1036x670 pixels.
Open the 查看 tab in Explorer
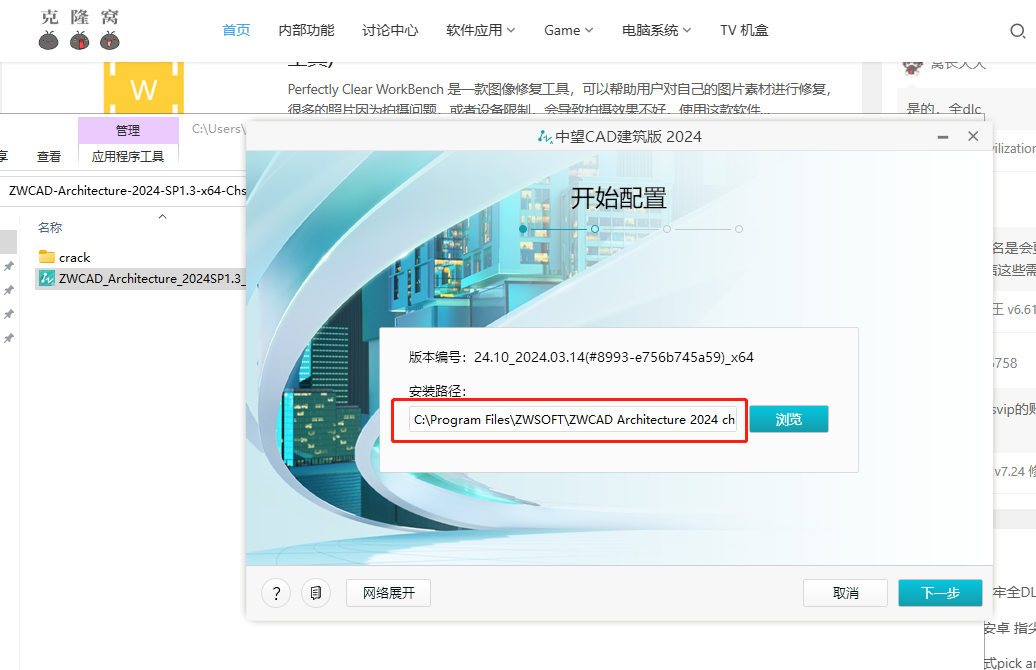pos(49,157)
